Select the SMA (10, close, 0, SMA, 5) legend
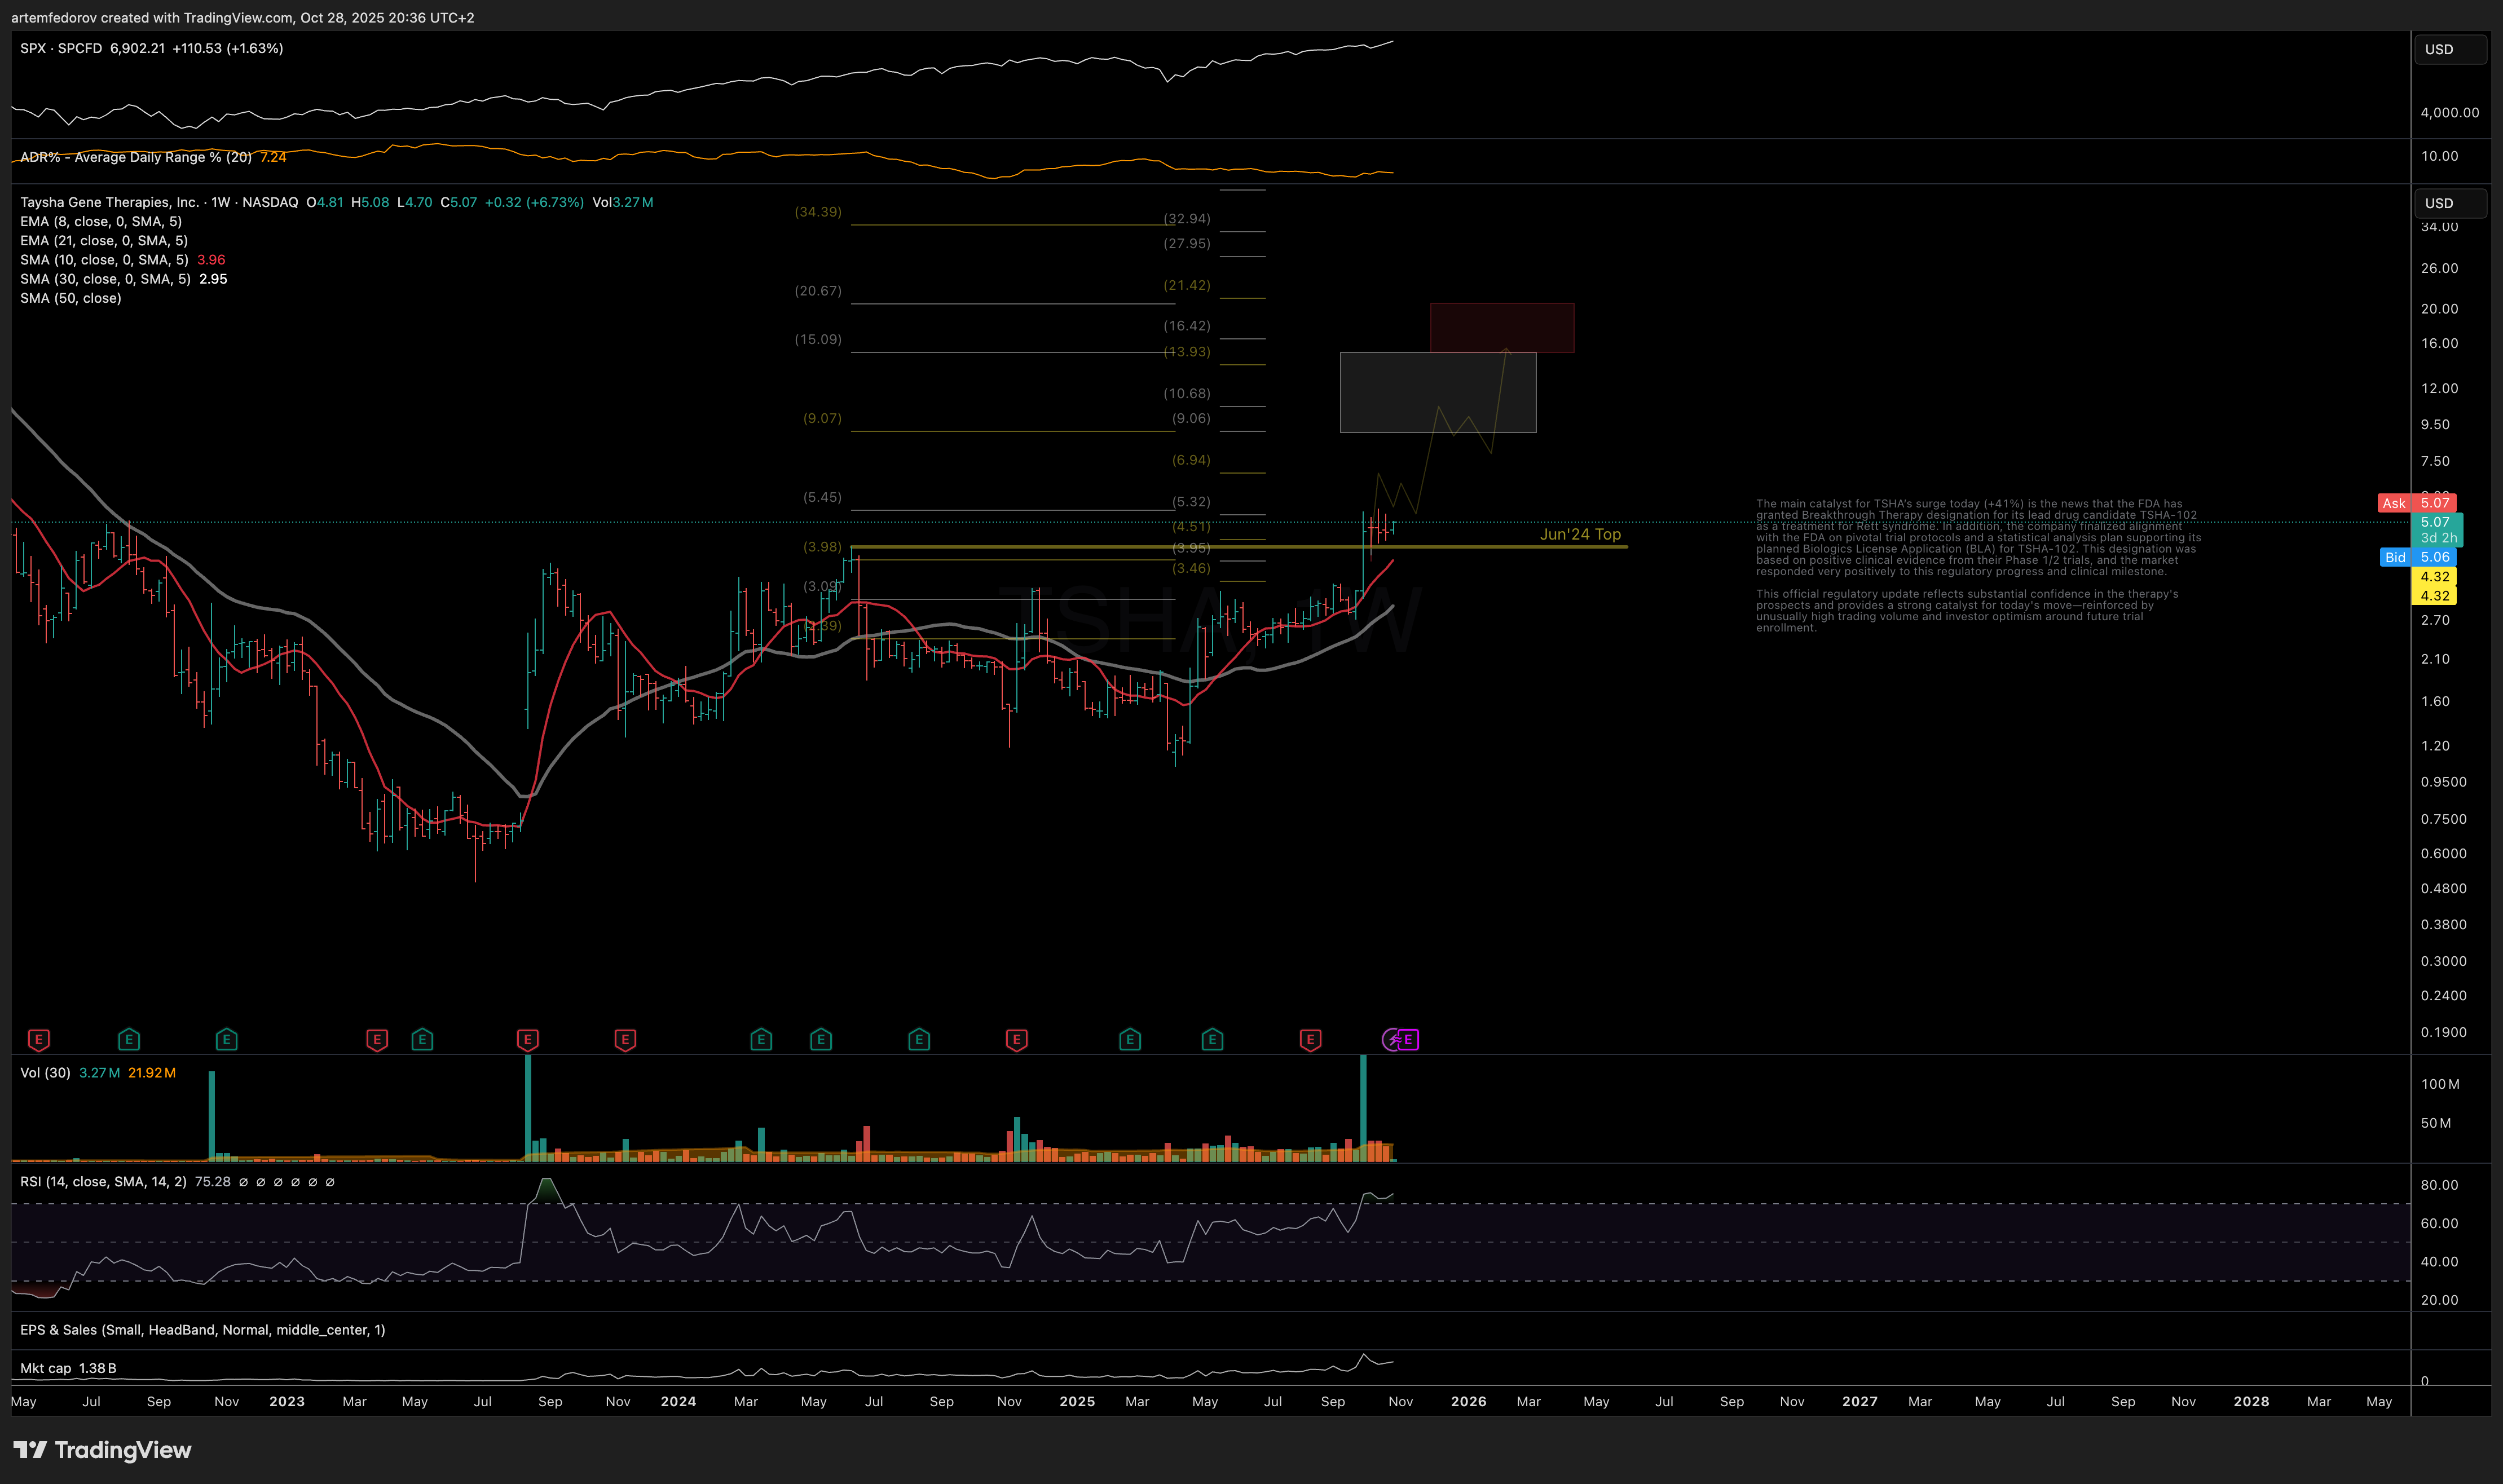2503x1484 pixels. click(x=104, y=260)
